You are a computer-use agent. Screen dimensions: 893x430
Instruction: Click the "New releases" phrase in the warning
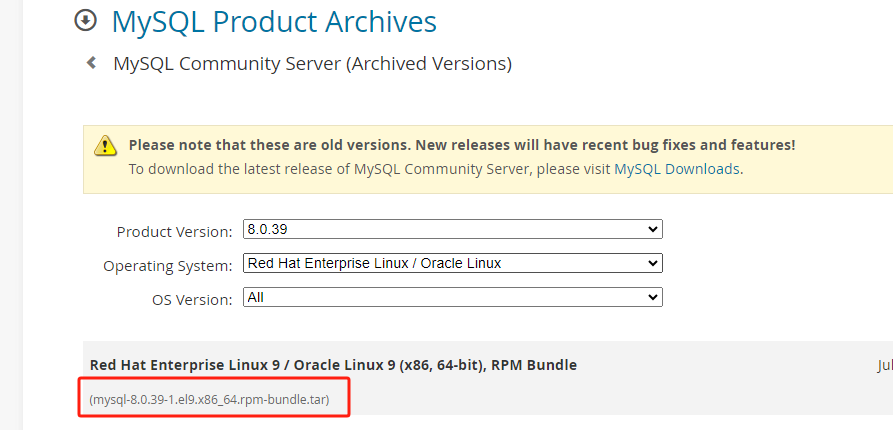(x=463, y=145)
